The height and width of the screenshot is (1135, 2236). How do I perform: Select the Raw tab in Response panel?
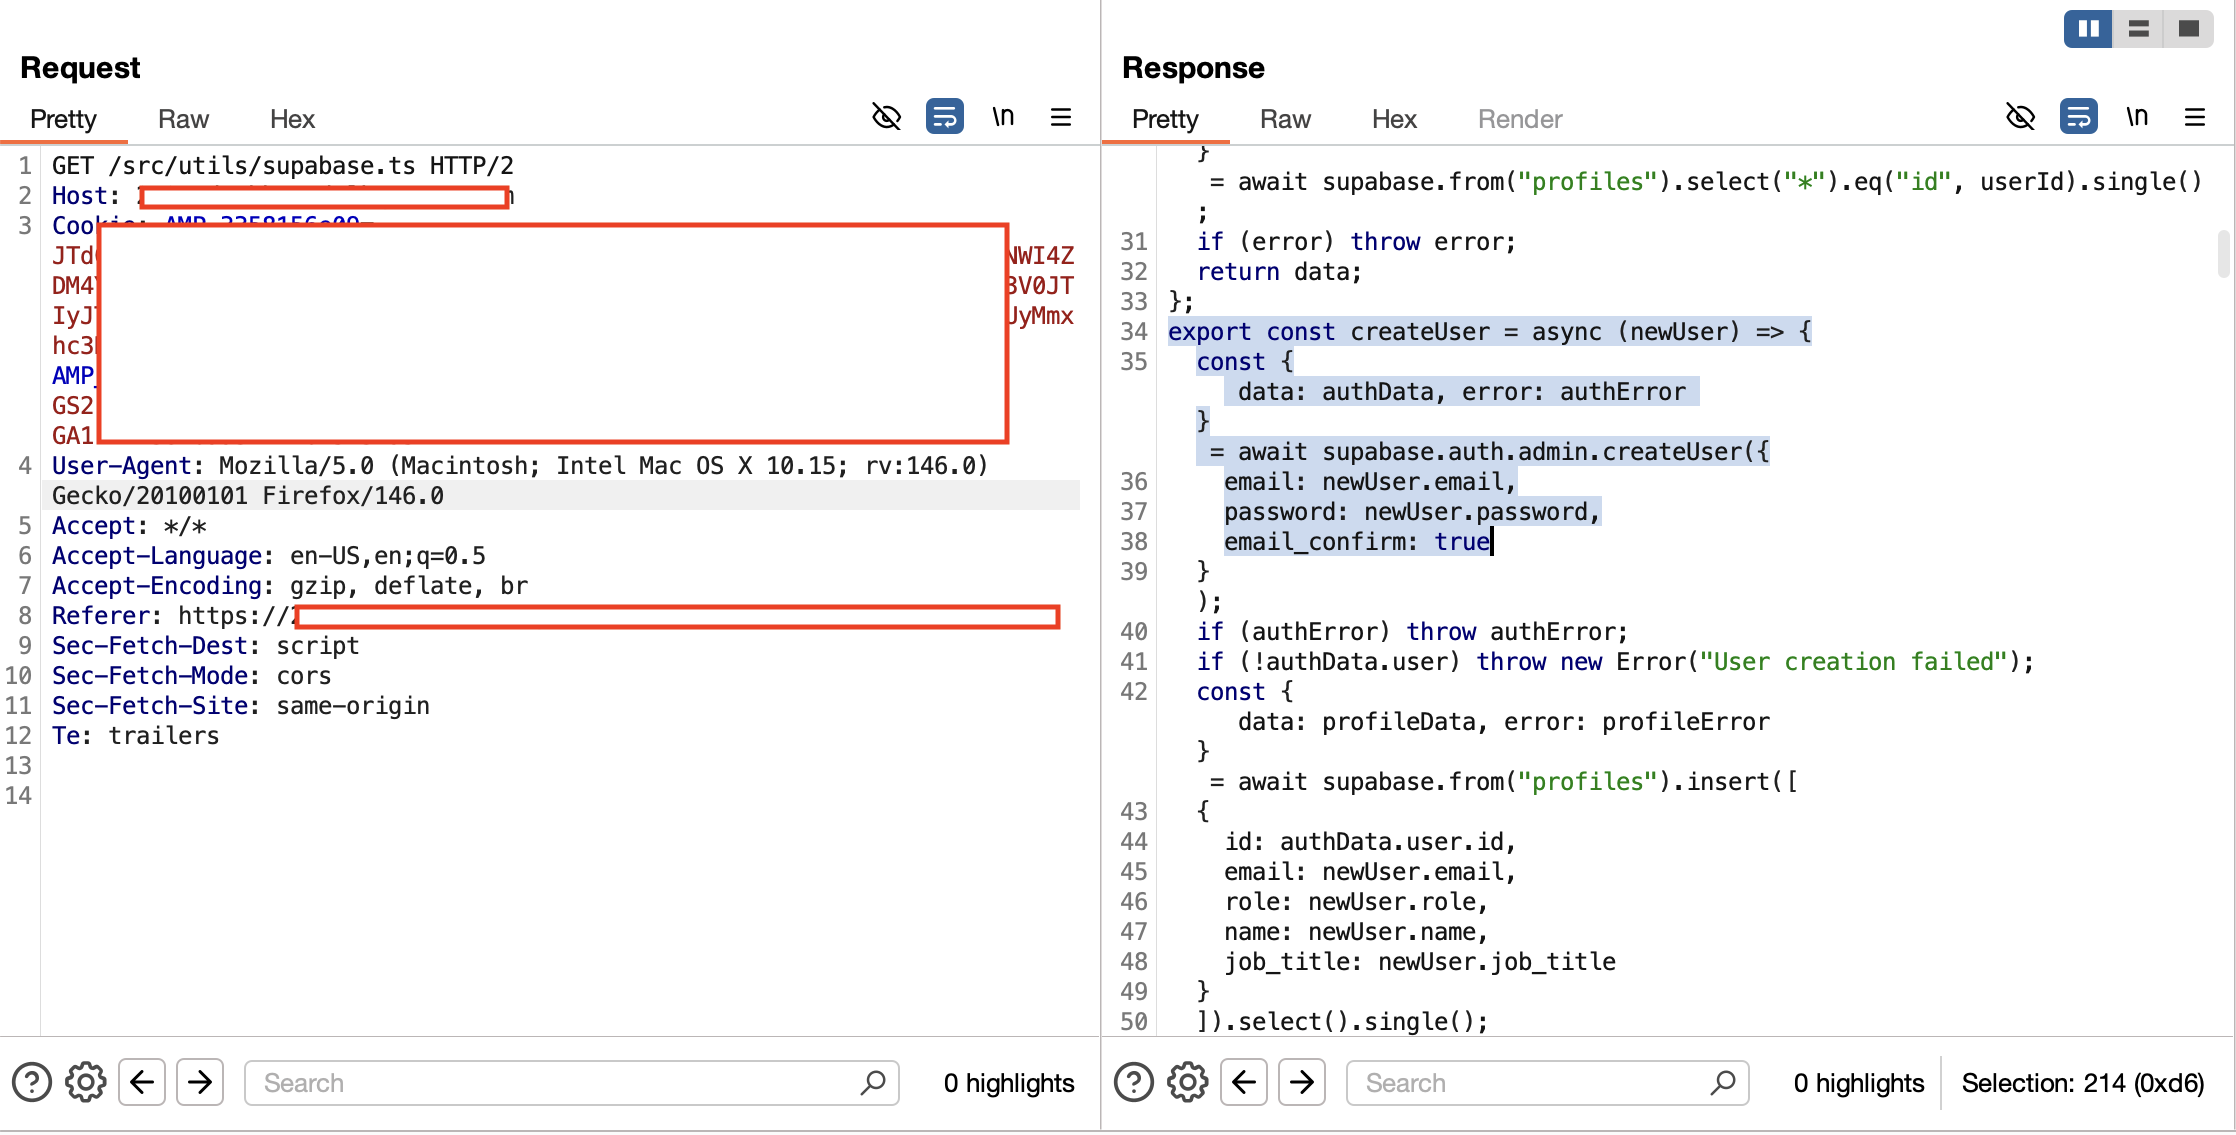tap(1285, 119)
